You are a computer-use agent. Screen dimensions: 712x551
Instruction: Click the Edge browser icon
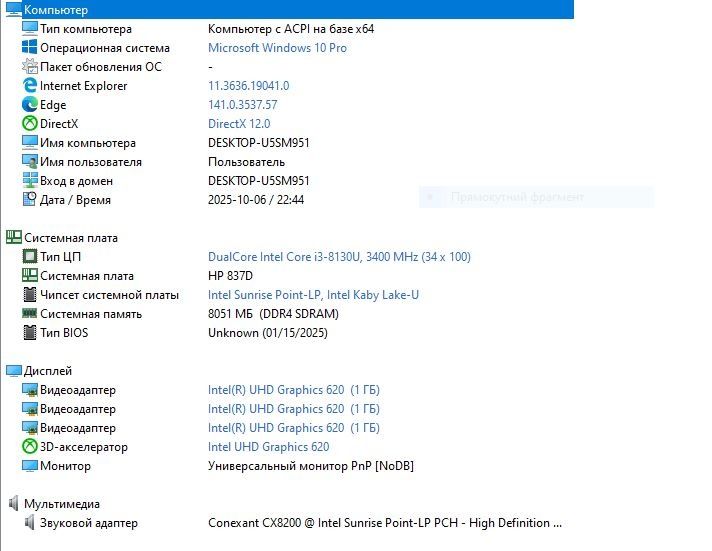30,104
